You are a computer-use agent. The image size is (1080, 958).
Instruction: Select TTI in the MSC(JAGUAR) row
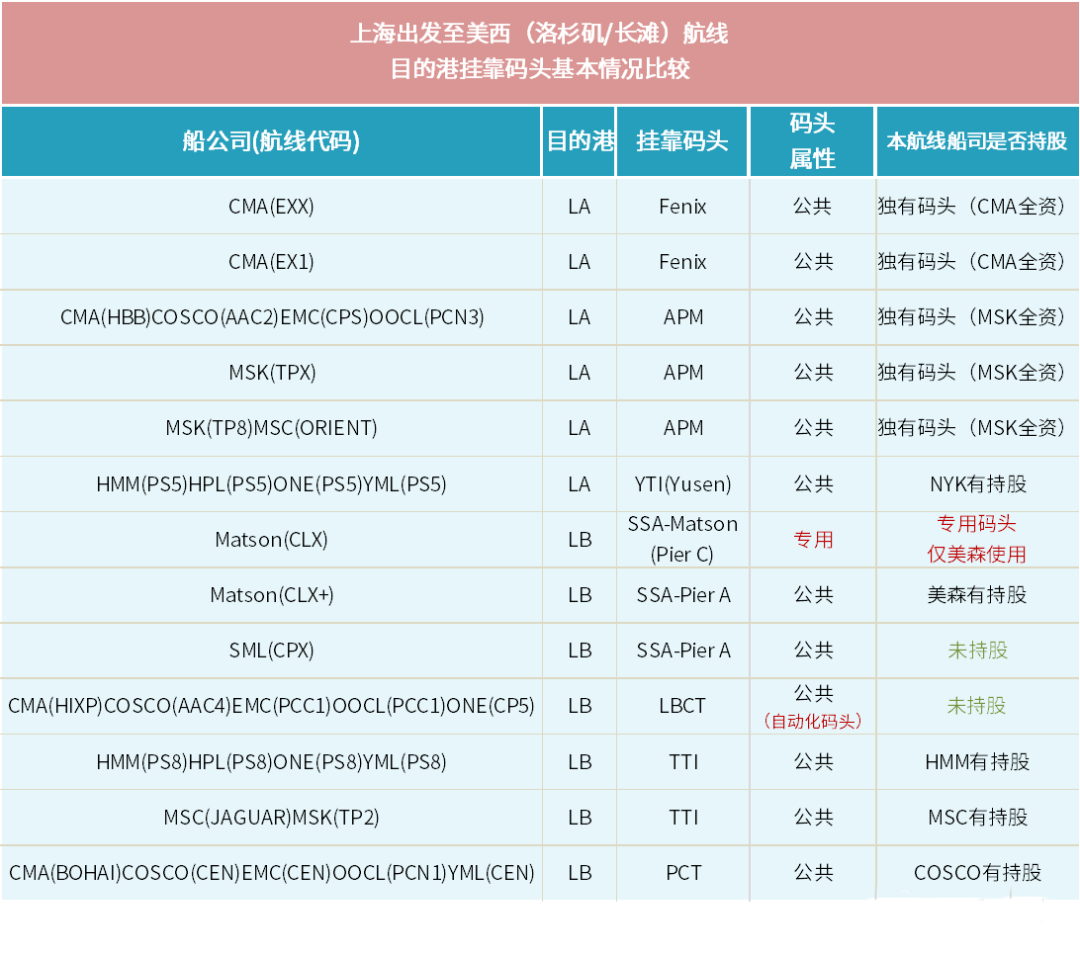[x=683, y=818]
